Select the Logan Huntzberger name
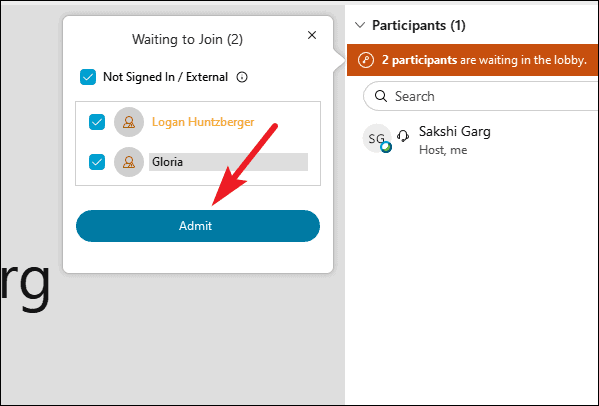Screen dimensions: 599x406 point(203,122)
